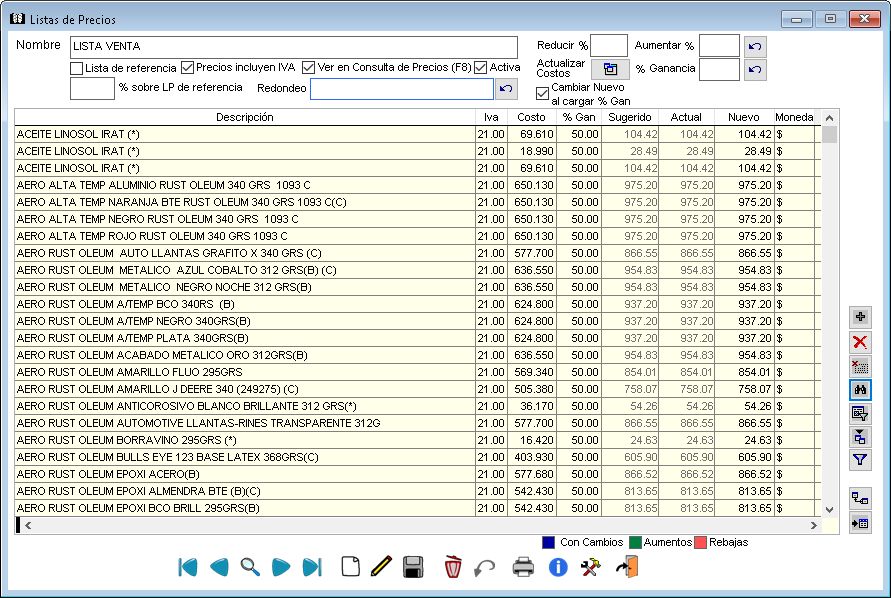The image size is (891, 598).
Task: Sort by the Descripción column header
Action: 244,117
